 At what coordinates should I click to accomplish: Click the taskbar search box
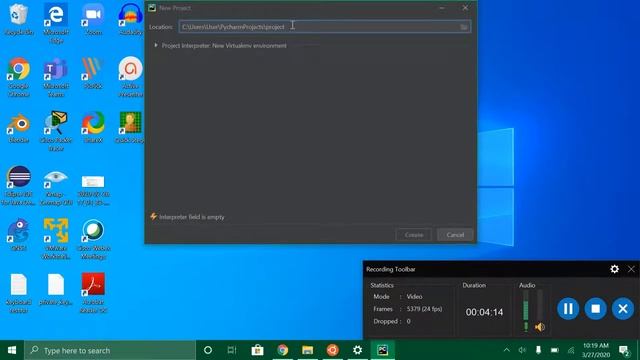pyautogui.click(x=110, y=350)
